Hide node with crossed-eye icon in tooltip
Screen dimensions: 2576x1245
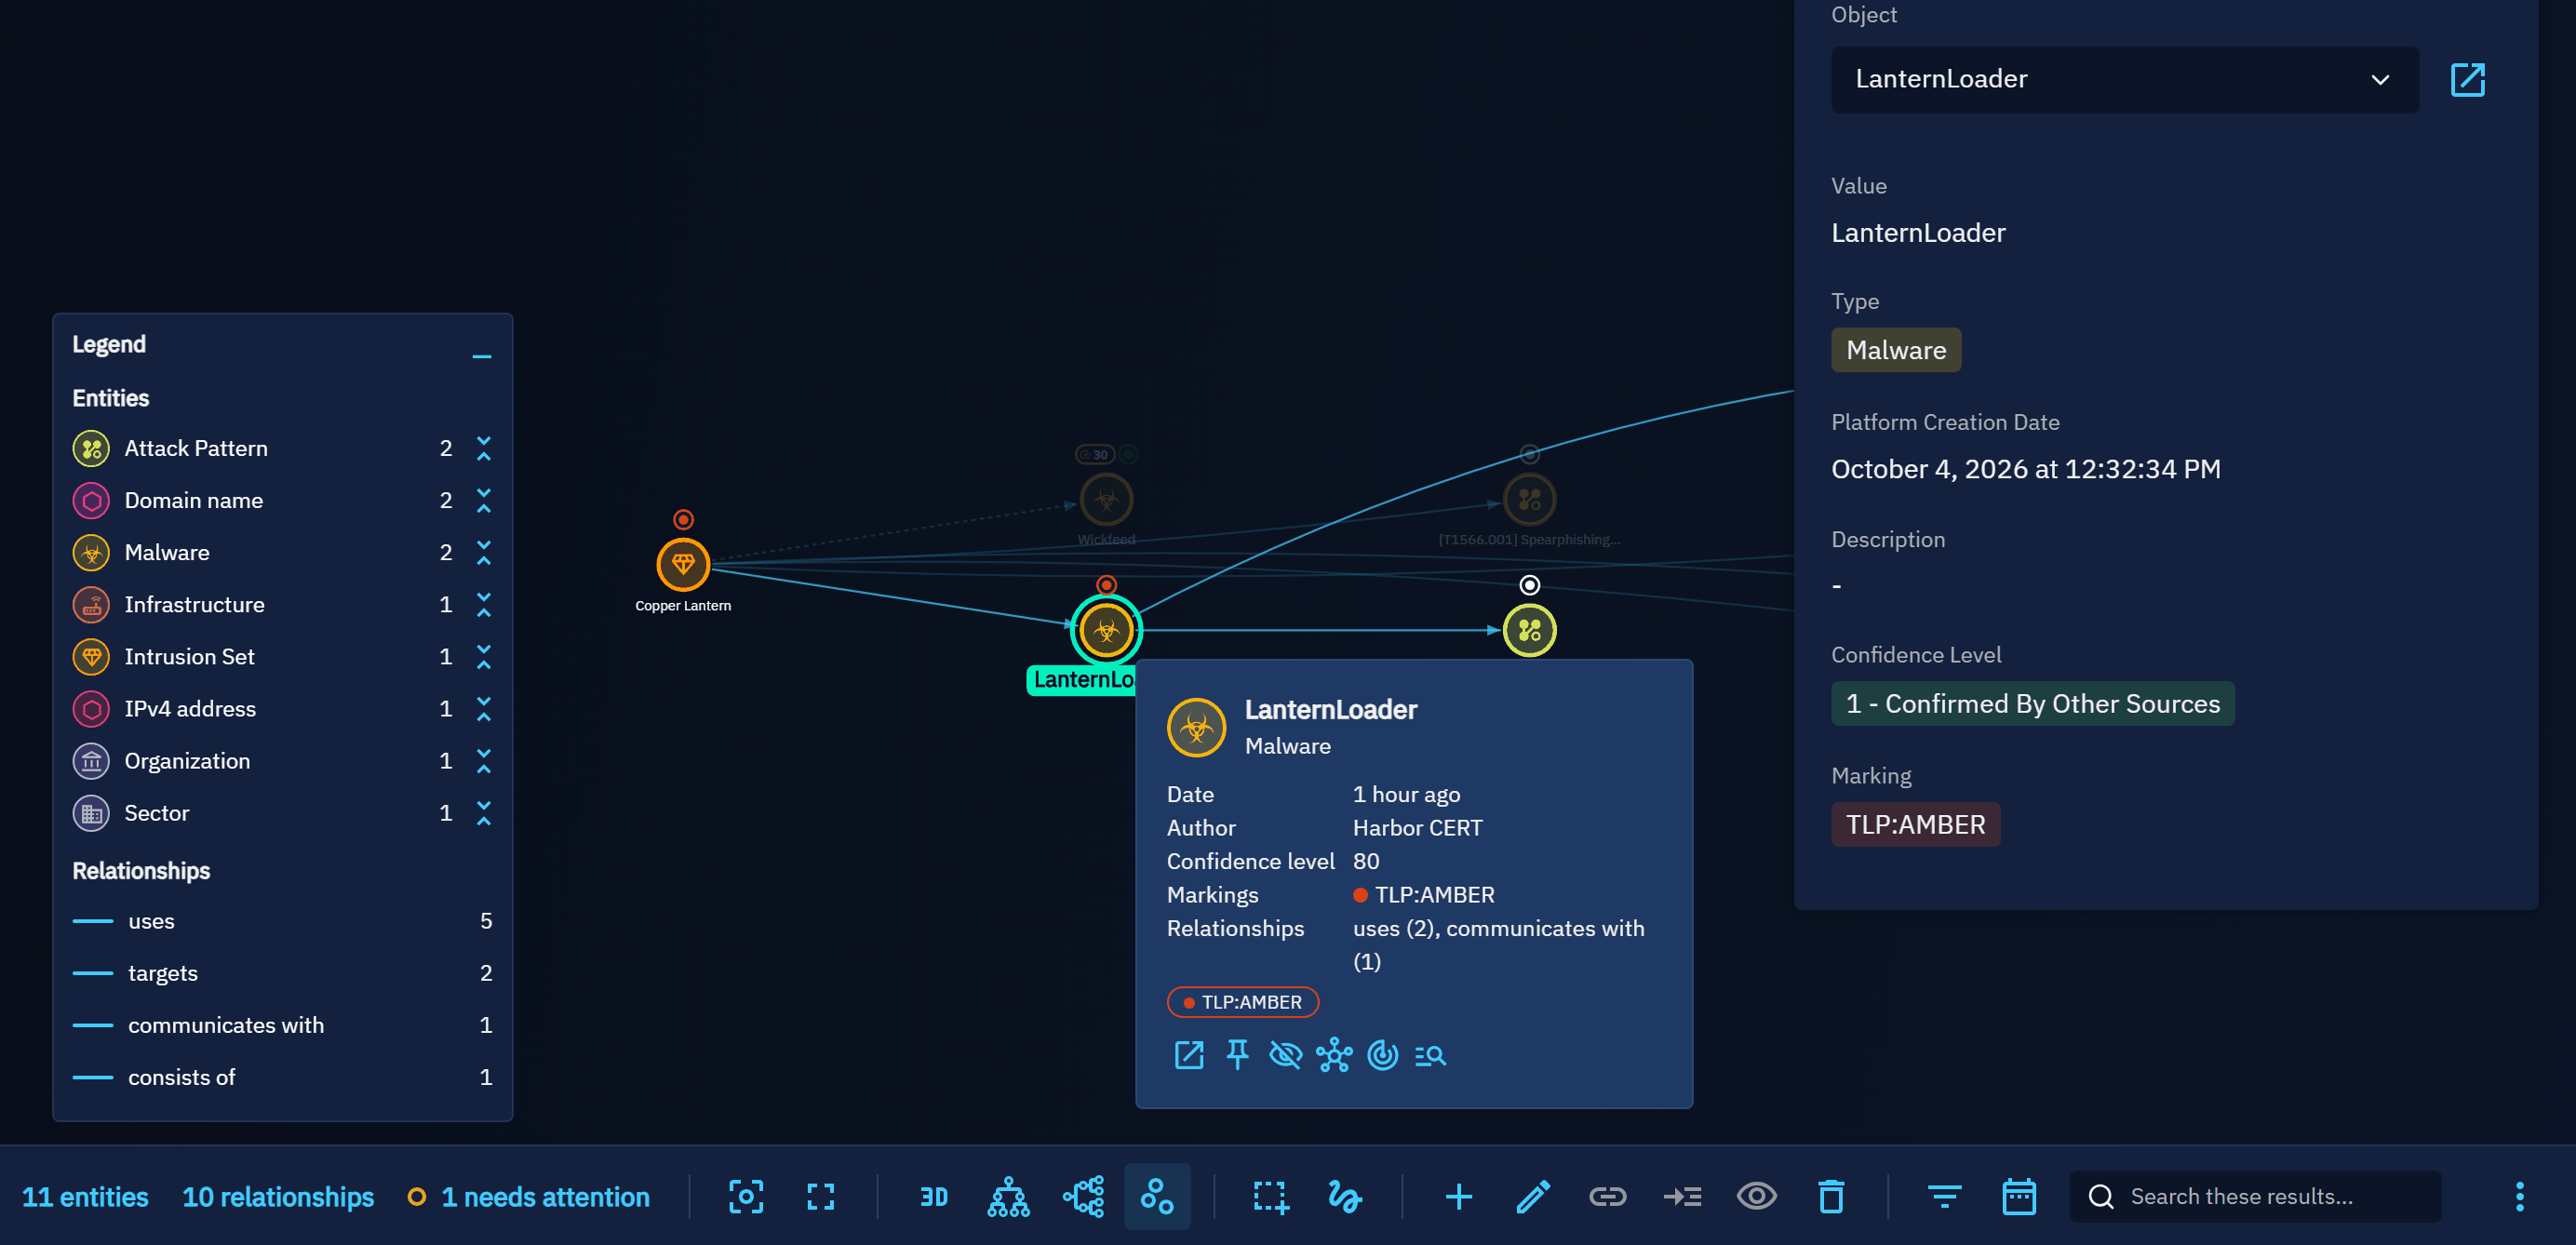point(1286,1055)
